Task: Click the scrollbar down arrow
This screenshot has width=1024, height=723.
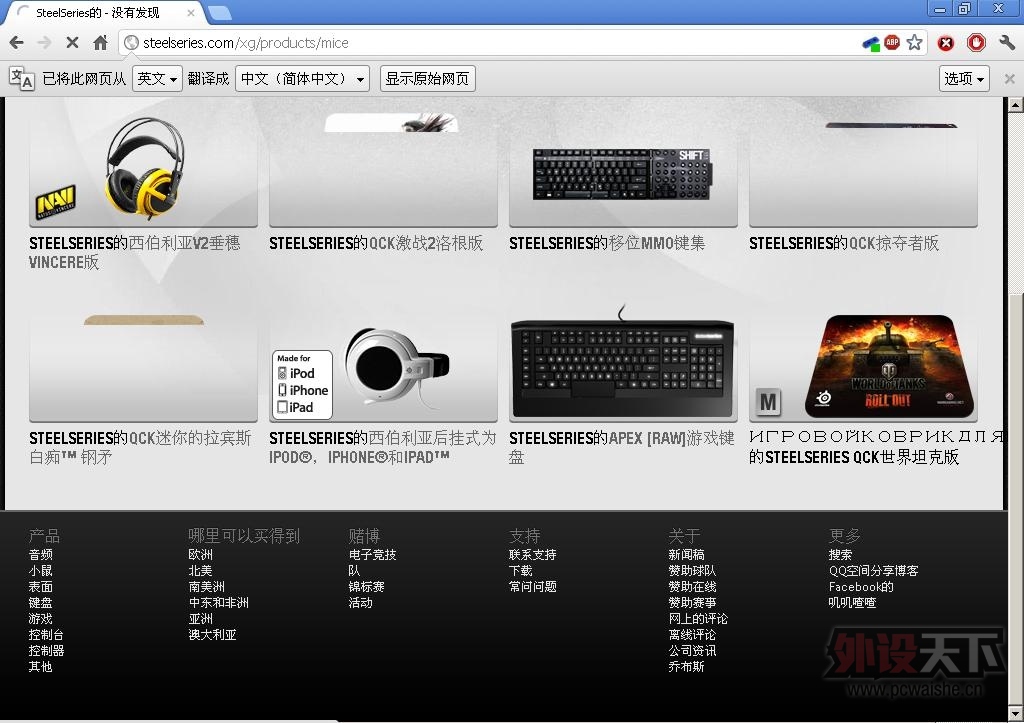Action: click(1016, 713)
